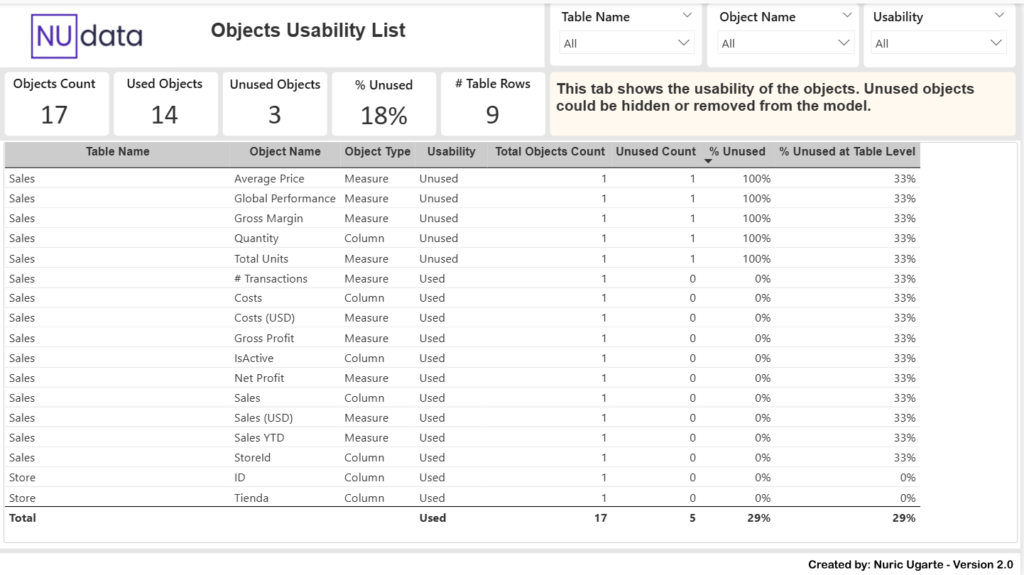Click the Global Performance object name cell
The image size is (1024, 575).
tap(284, 199)
